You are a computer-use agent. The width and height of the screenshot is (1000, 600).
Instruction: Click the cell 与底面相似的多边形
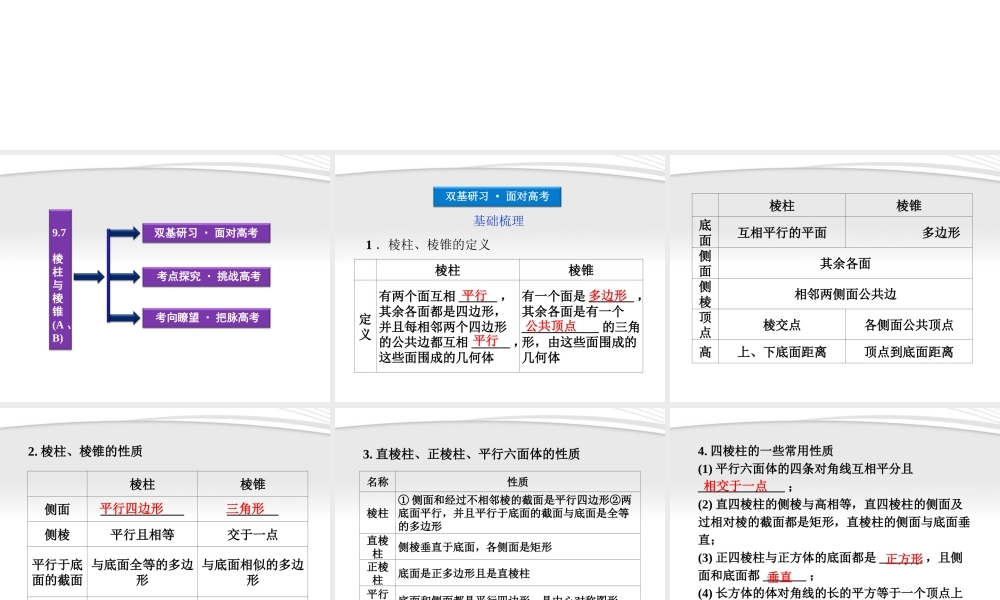tap(253, 572)
